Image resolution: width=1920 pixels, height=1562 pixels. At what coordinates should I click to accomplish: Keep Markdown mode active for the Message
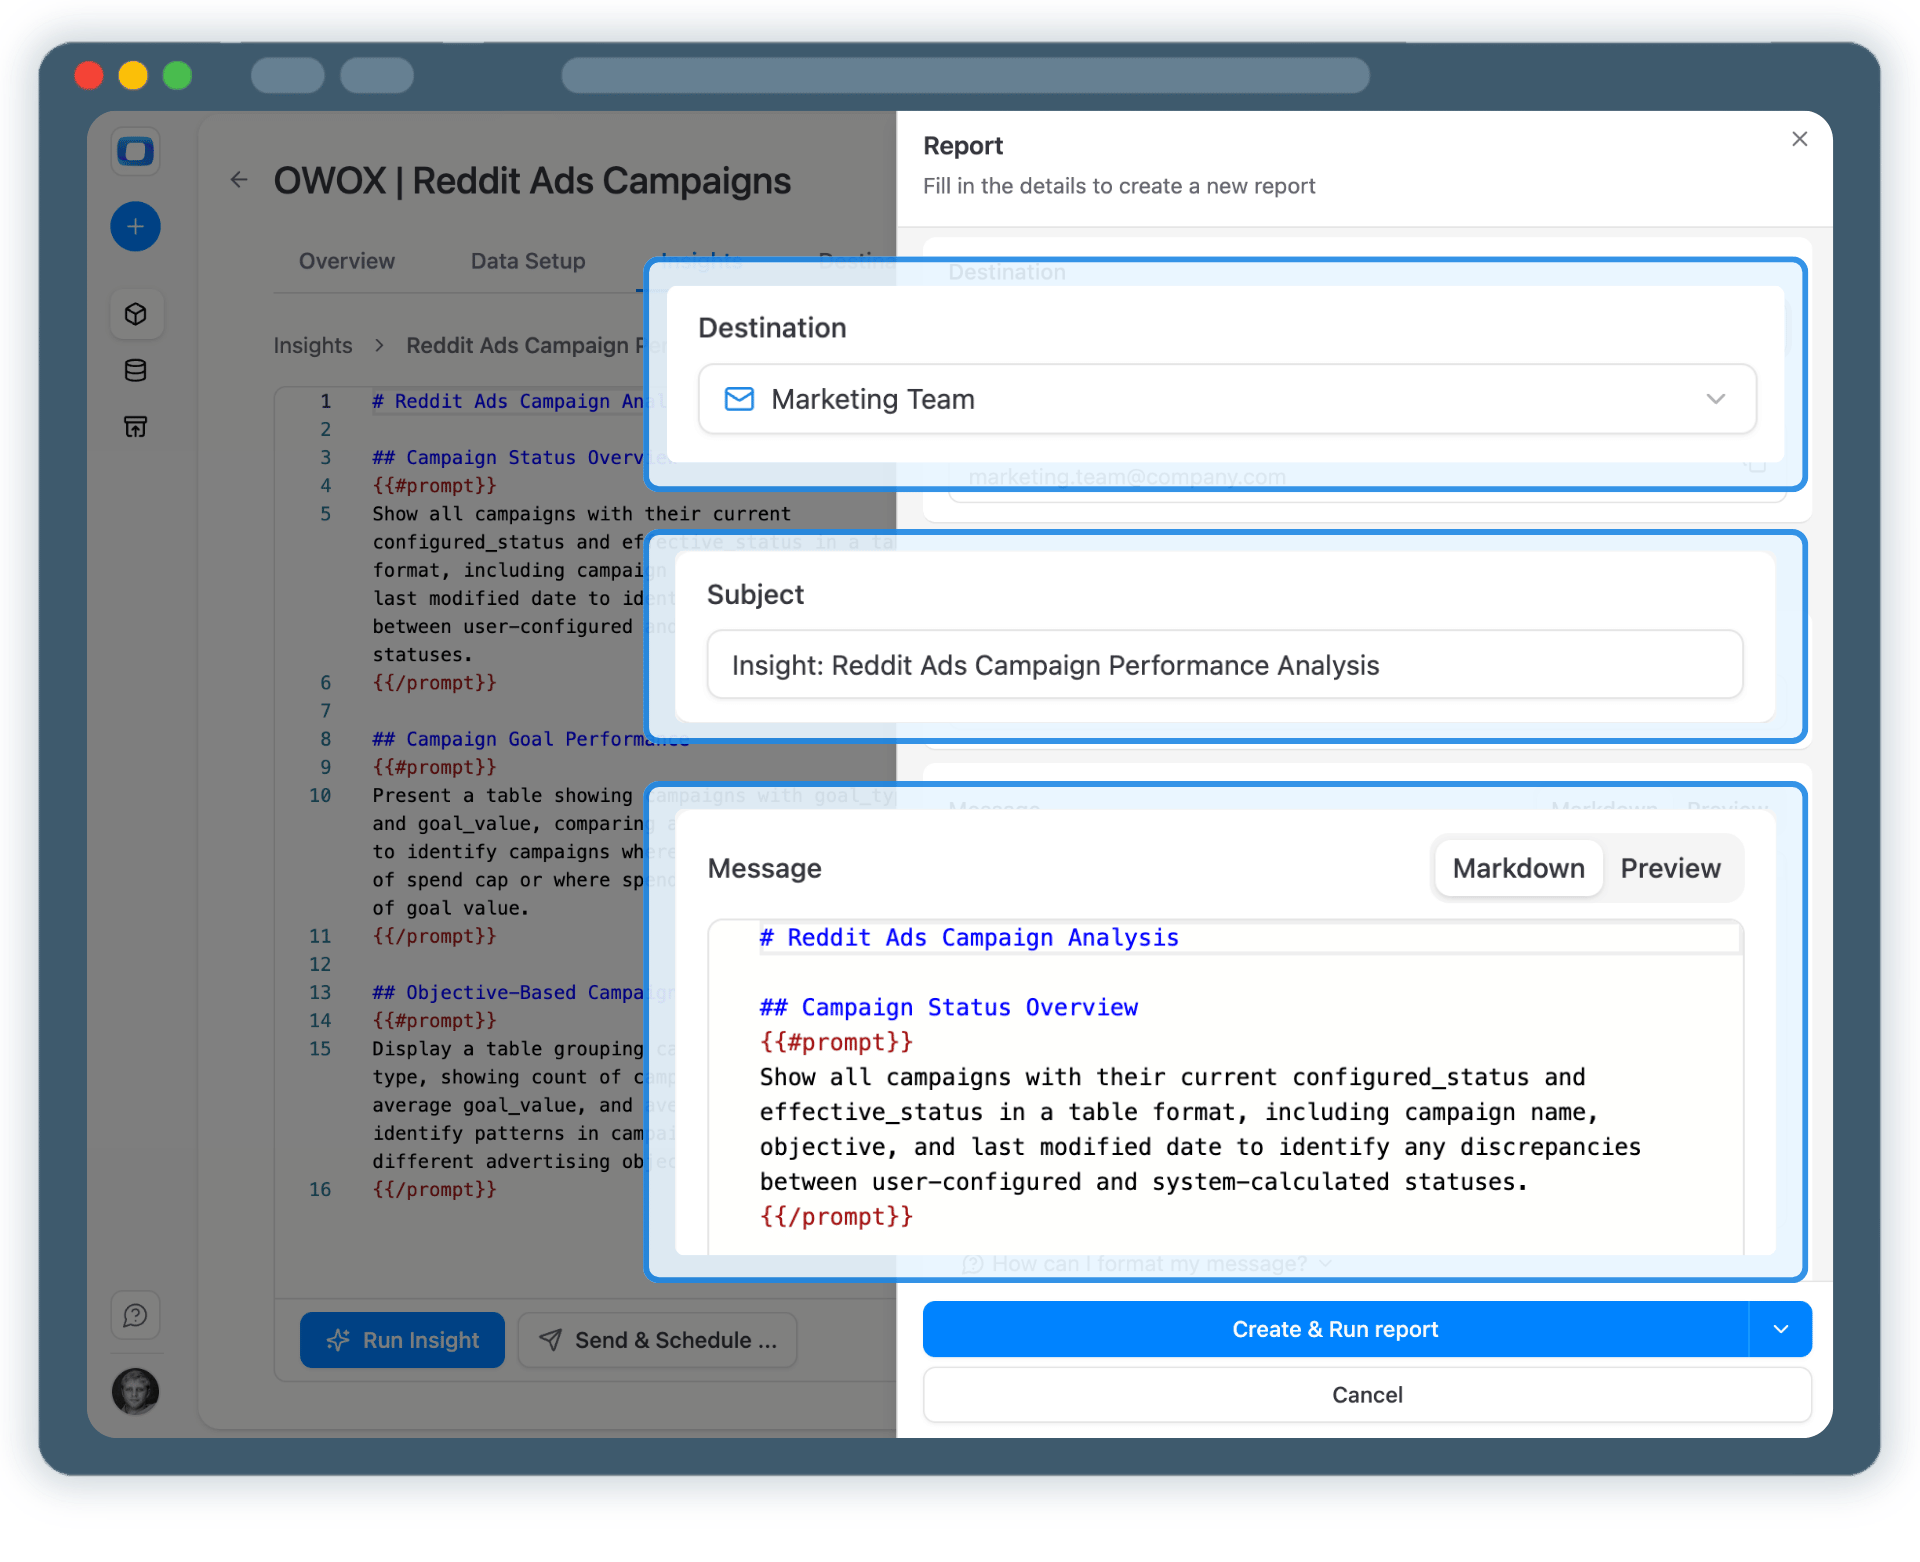[x=1516, y=868]
